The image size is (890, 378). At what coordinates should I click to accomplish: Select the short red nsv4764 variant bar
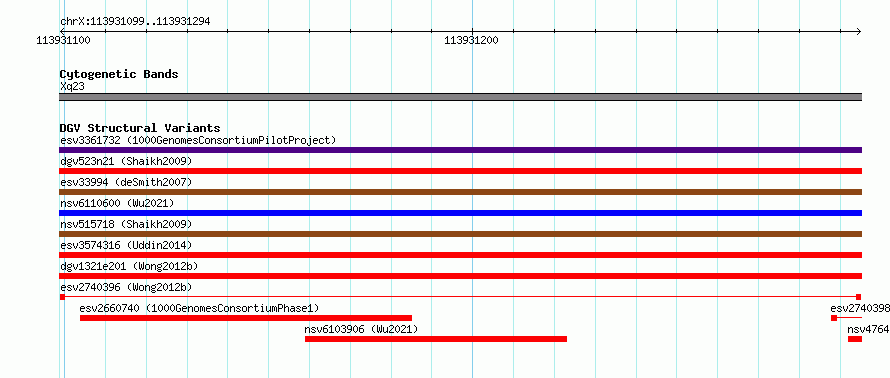tap(855, 339)
